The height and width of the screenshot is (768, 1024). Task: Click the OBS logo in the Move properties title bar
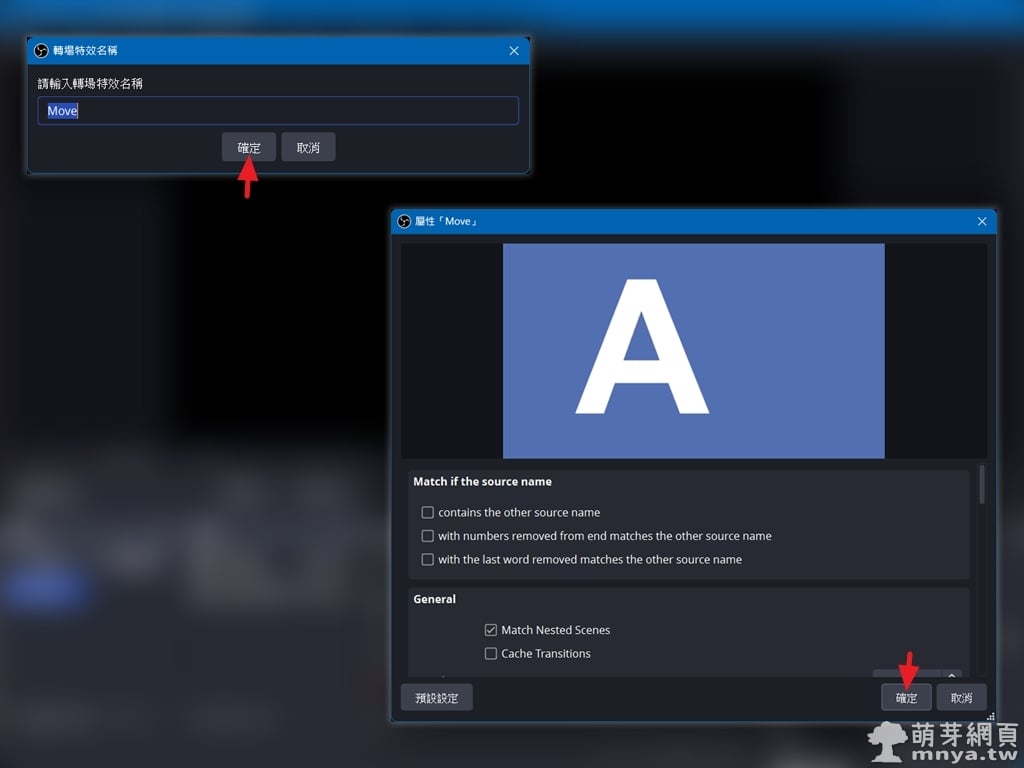point(404,221)
